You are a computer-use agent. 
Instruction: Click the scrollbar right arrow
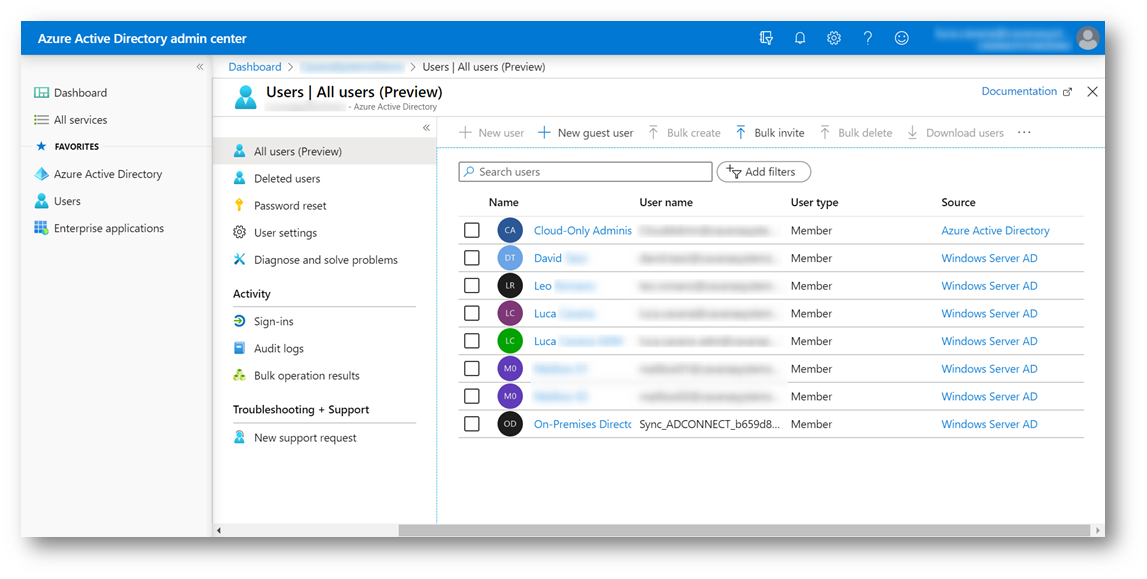(x=1096, y=530)
